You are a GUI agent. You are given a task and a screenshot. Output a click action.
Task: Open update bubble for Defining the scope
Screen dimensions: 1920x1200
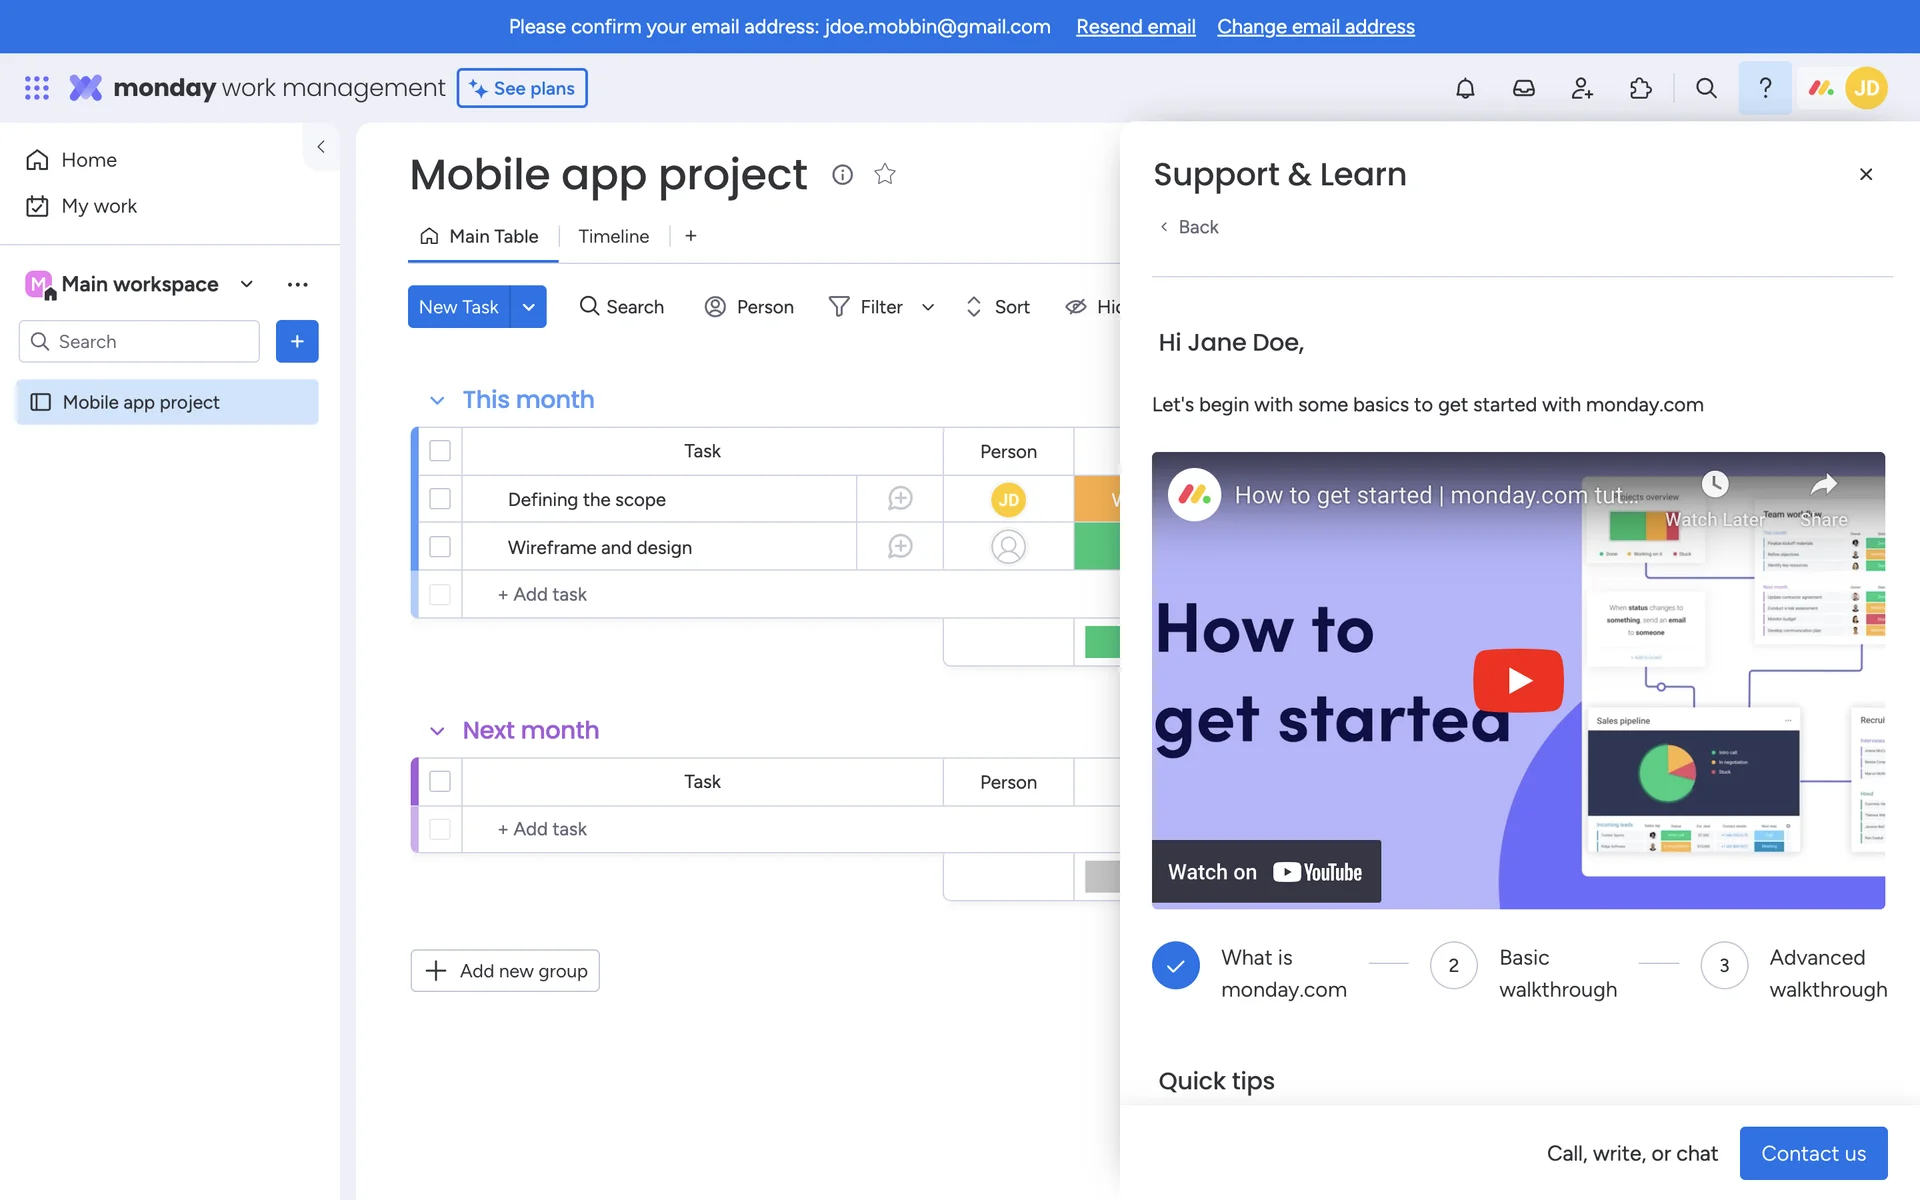click(900, 498)
